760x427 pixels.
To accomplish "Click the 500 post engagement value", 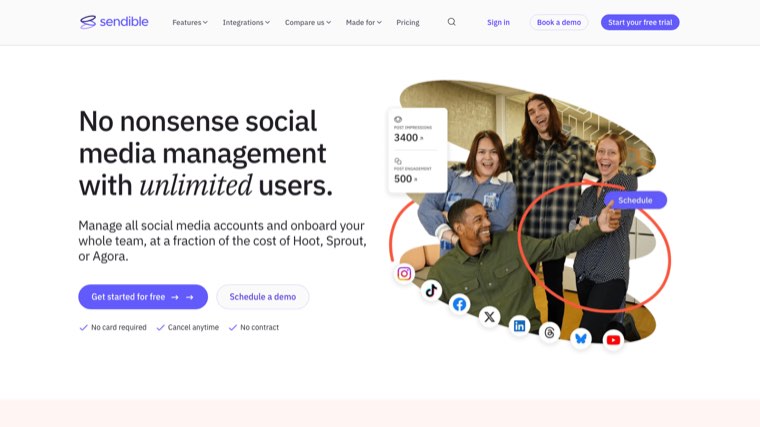I will (403, 179).
